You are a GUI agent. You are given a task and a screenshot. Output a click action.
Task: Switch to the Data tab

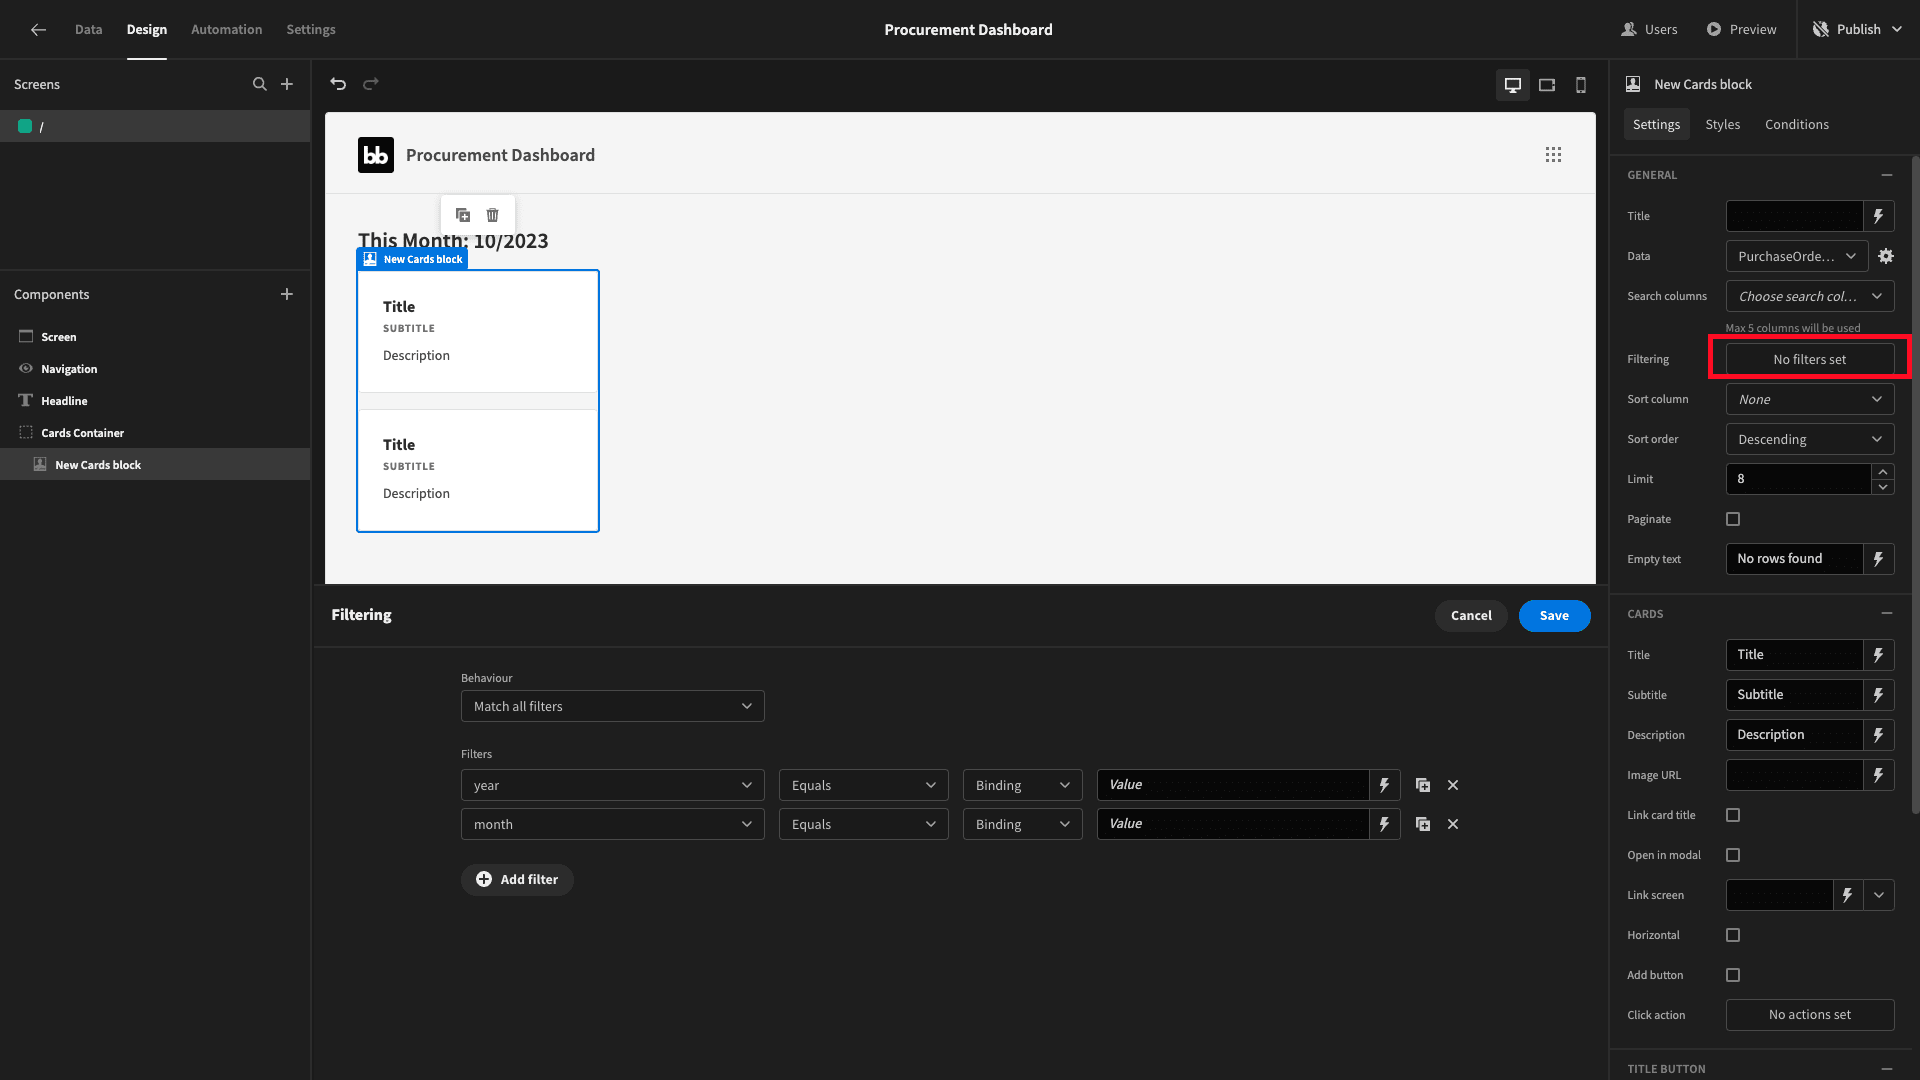(88, 30)
